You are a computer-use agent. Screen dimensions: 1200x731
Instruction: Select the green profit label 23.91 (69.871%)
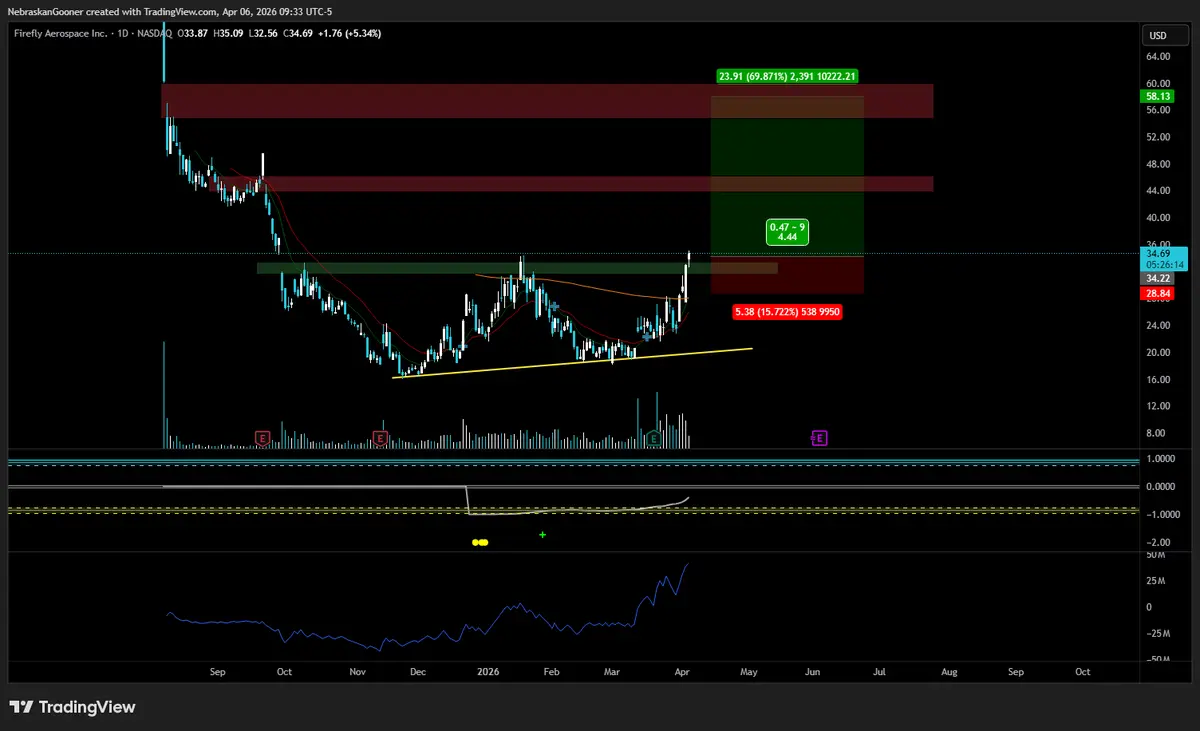789,76
